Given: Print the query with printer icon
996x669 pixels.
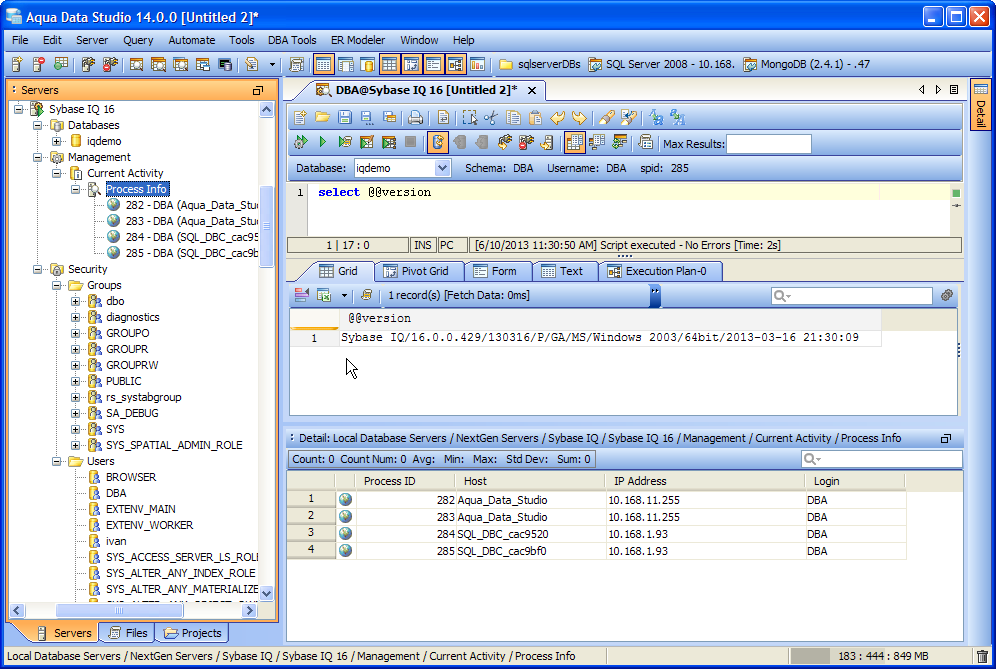Looking at the screenshot, I should (x=415, y=118).
